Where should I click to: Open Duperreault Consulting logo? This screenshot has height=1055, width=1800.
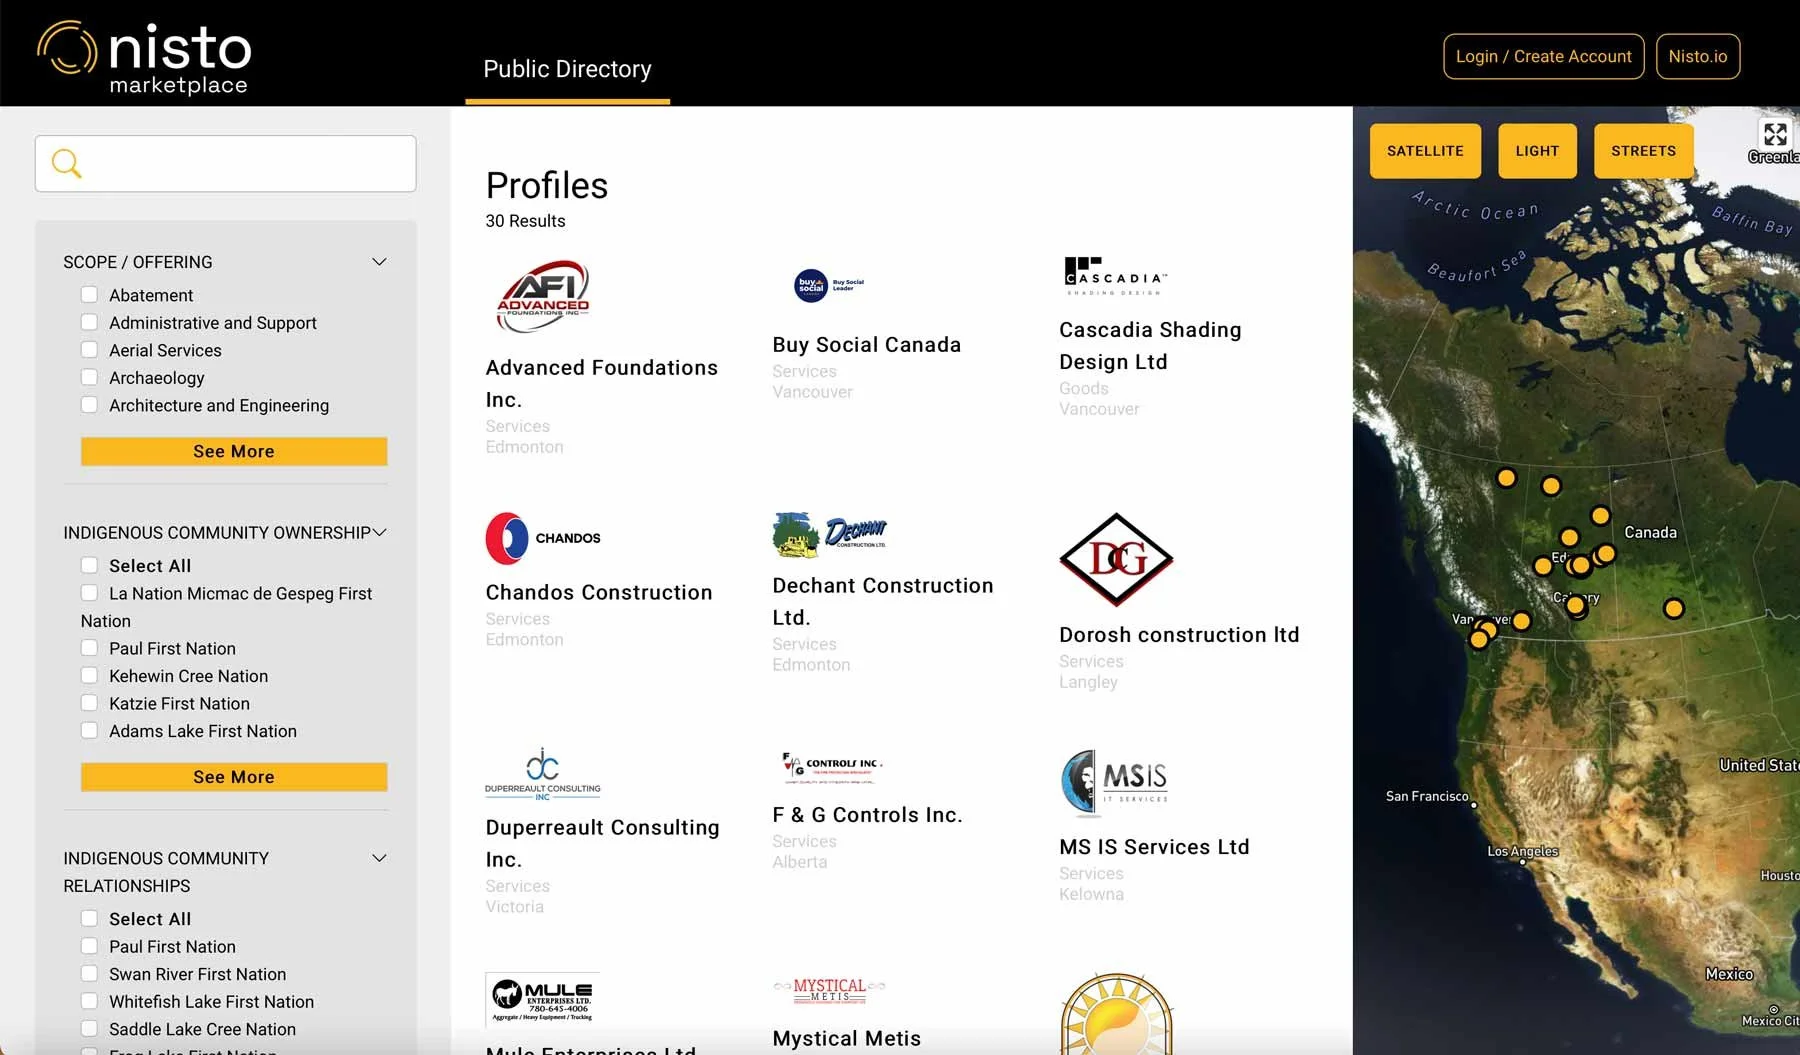(543, 774)
